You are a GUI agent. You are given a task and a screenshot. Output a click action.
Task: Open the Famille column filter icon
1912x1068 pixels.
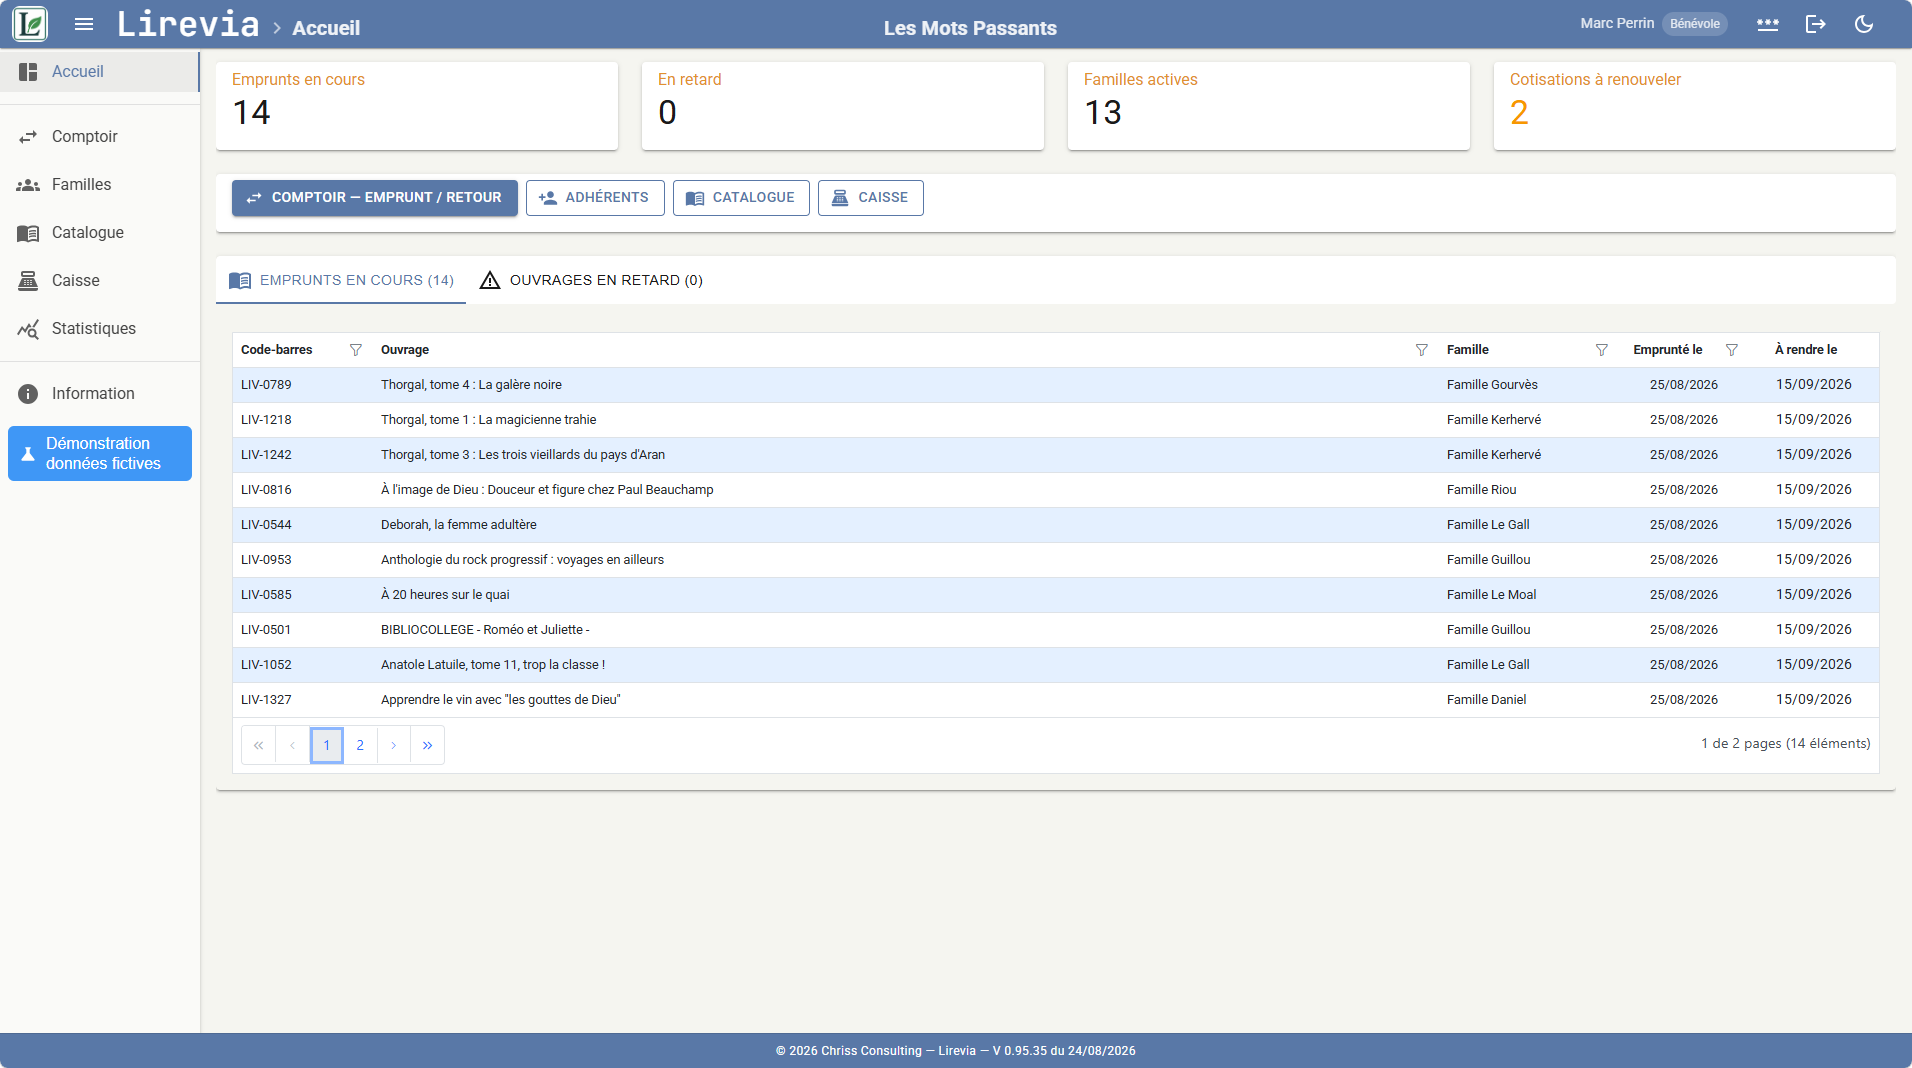(x=1602, y=350)
